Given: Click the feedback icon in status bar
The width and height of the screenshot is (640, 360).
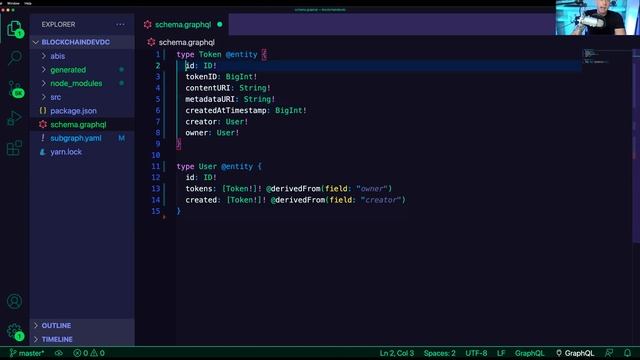Looking at the screenshot, I should coord(609,353).
